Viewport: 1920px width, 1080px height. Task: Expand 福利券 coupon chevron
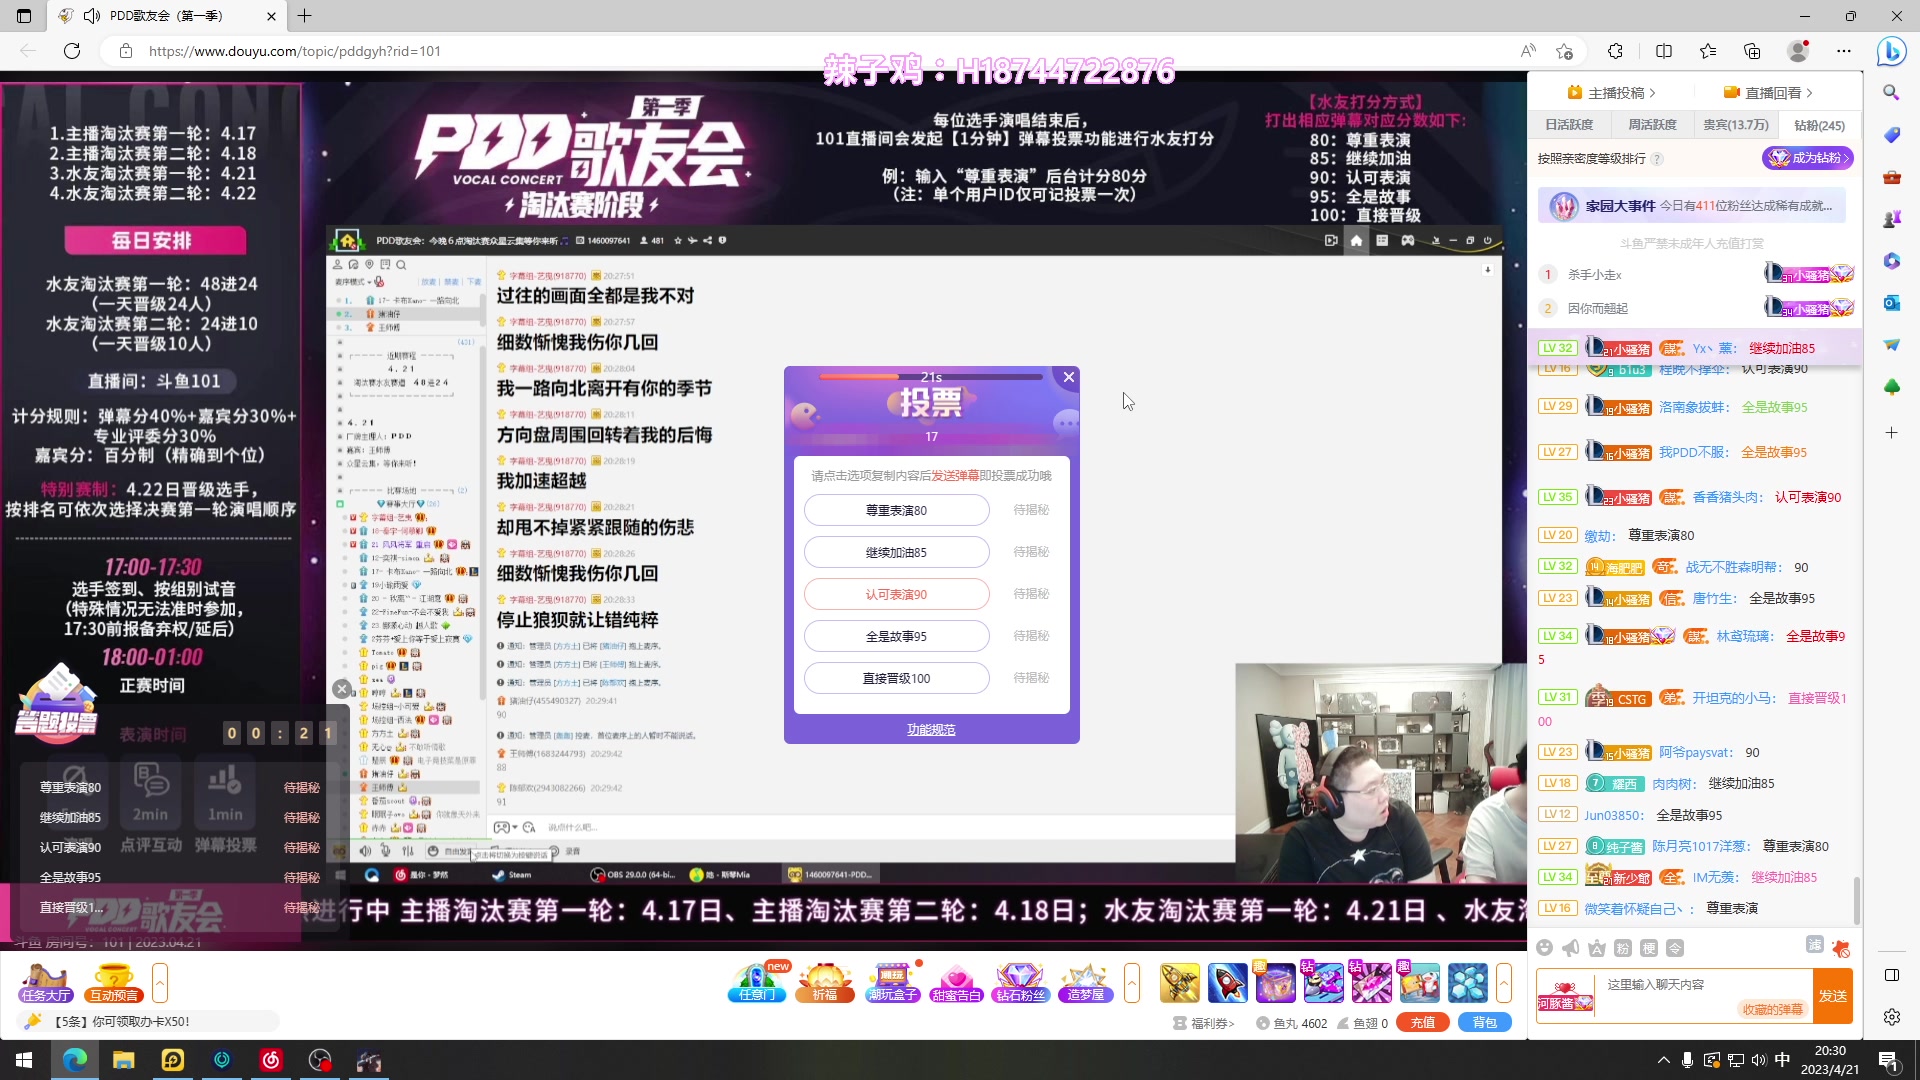[1204, 1023]
